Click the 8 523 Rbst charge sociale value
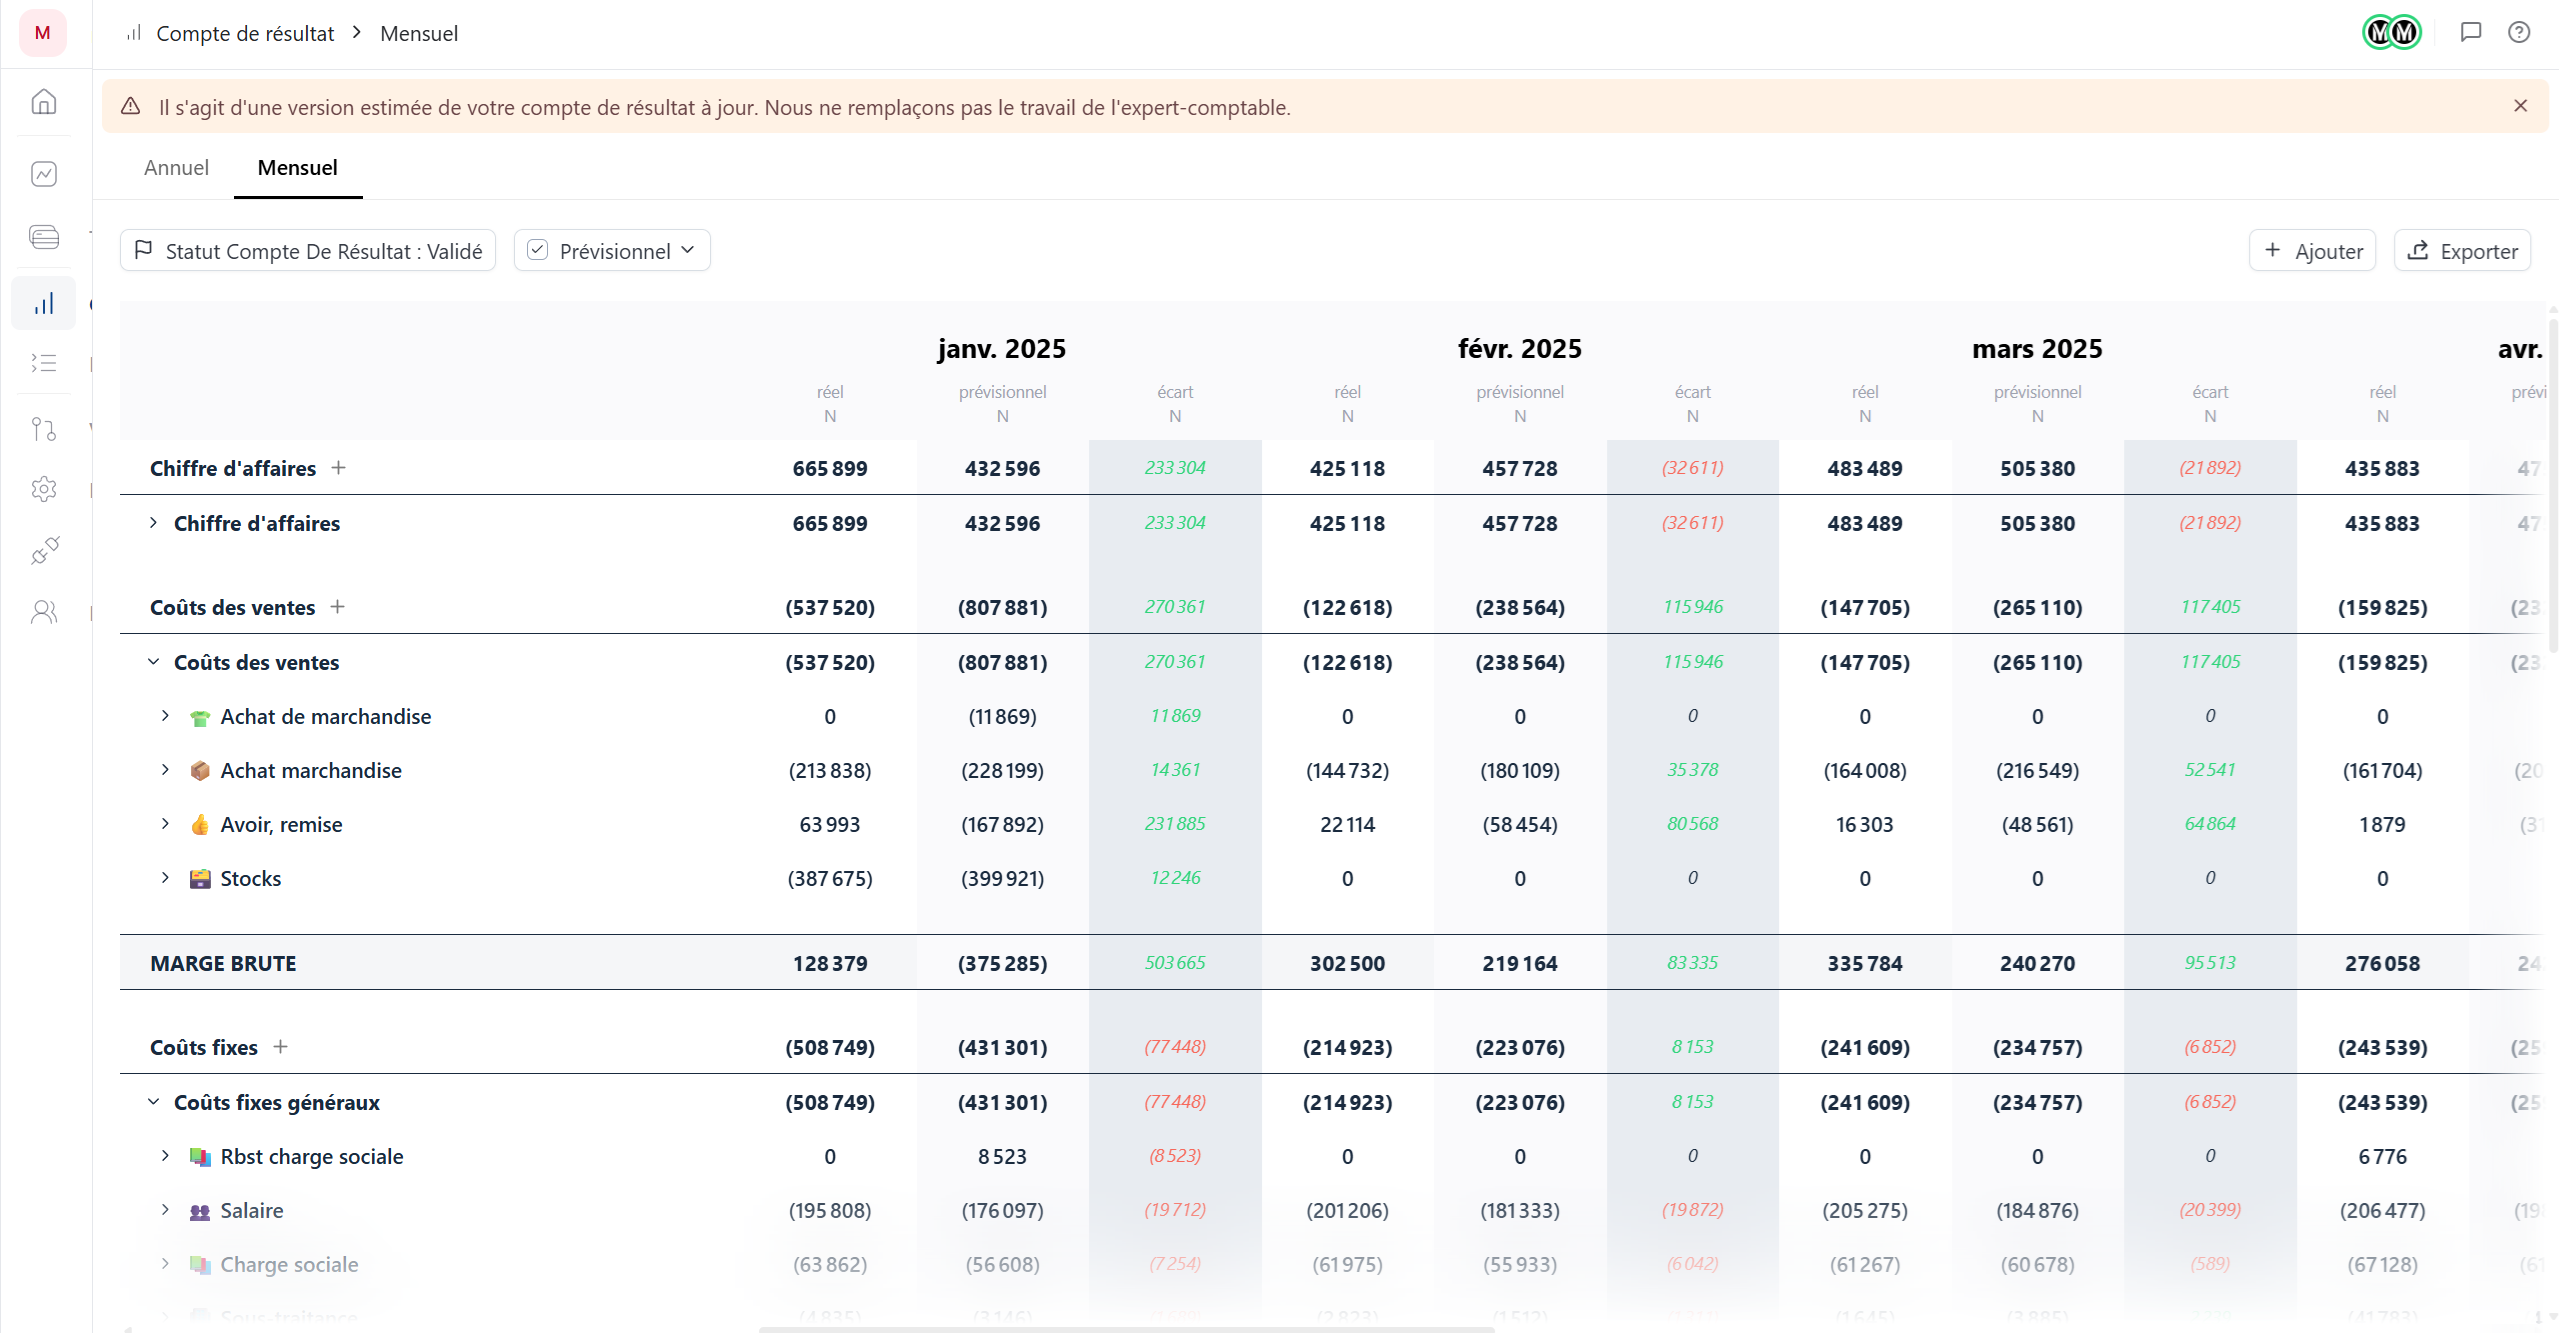The height and width of the screenshot is (1337, 2559). click(1002, 1157)
